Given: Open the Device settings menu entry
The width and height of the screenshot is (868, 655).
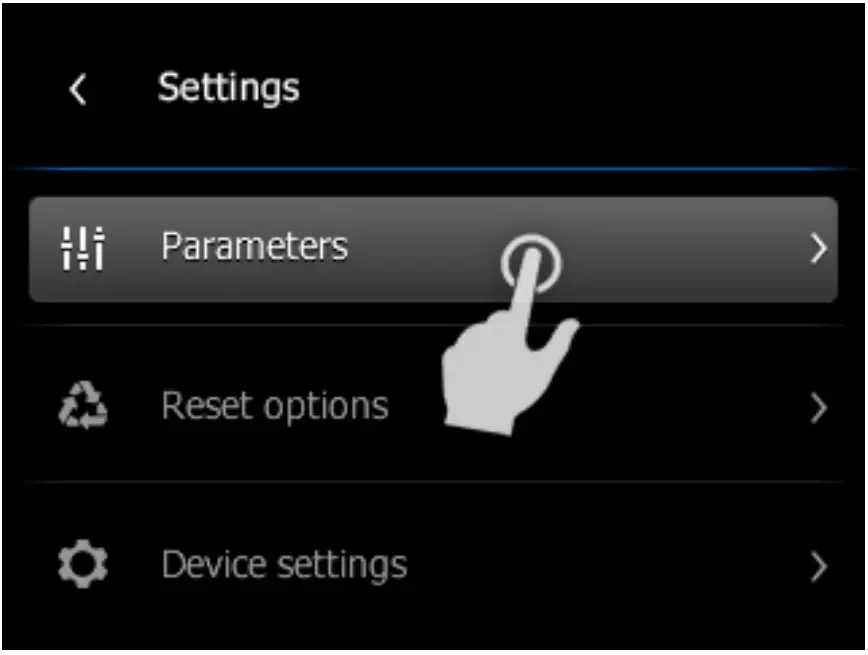Looking at the screenshot, I should coord(284,565).
